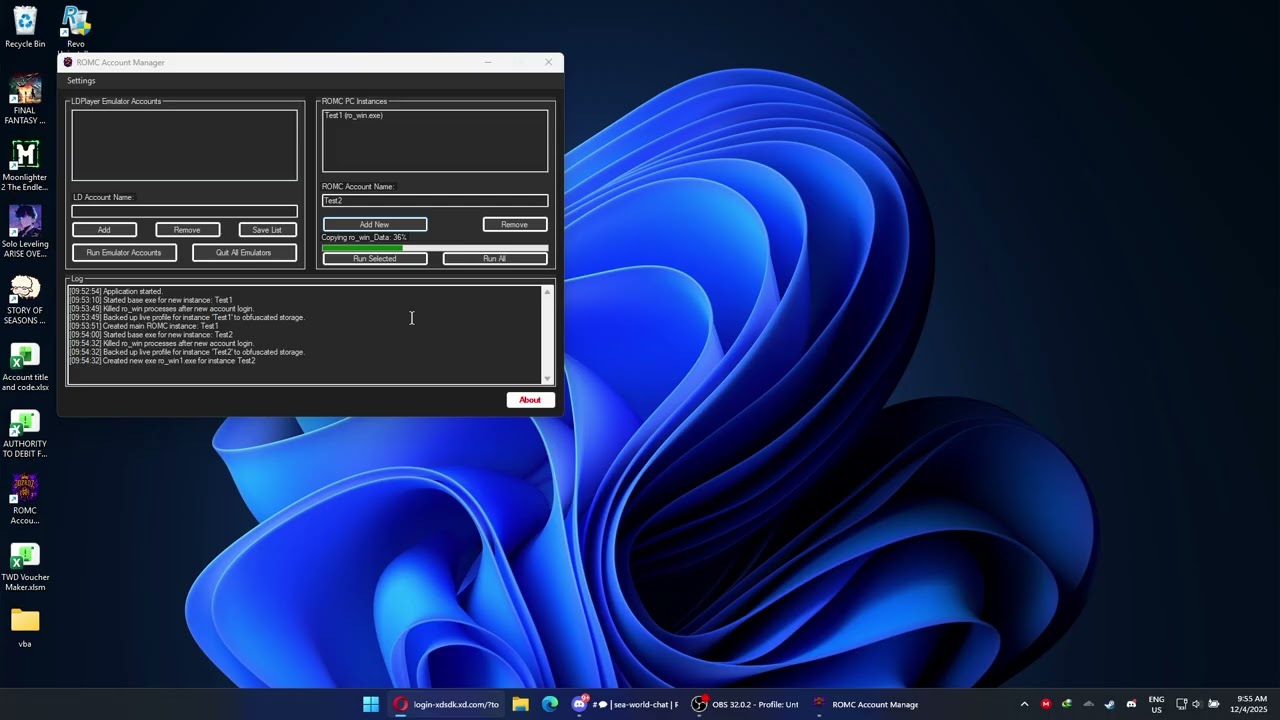Click the Add New instance button
The image size is (1280, 720).
tap(375, 225)
